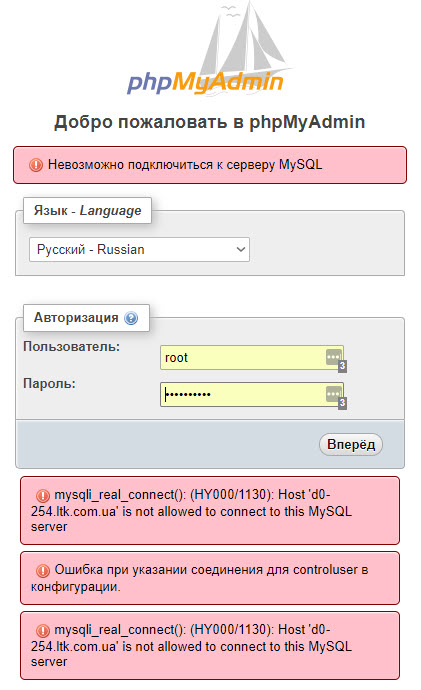Click the "Добро пожаловать в phpMyAdmin" heading
This screenshot has height=690, width=421.
click(x=210, y=122)
